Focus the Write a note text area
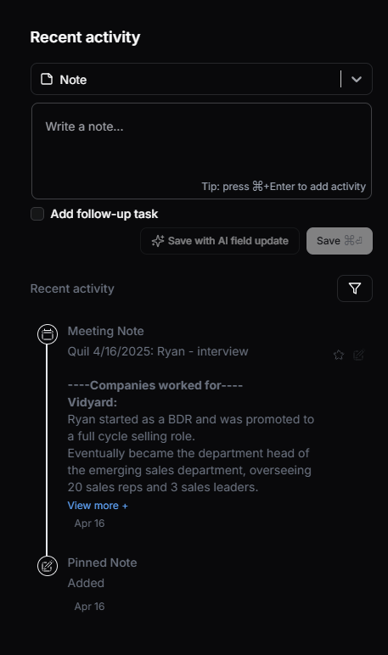 tap(201, 151)
